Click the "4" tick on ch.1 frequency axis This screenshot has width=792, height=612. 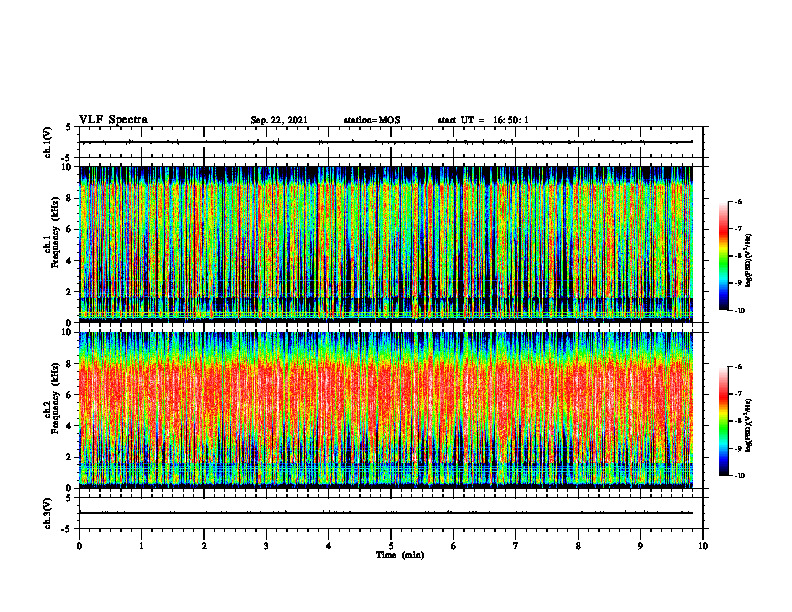tap(69, 261)
